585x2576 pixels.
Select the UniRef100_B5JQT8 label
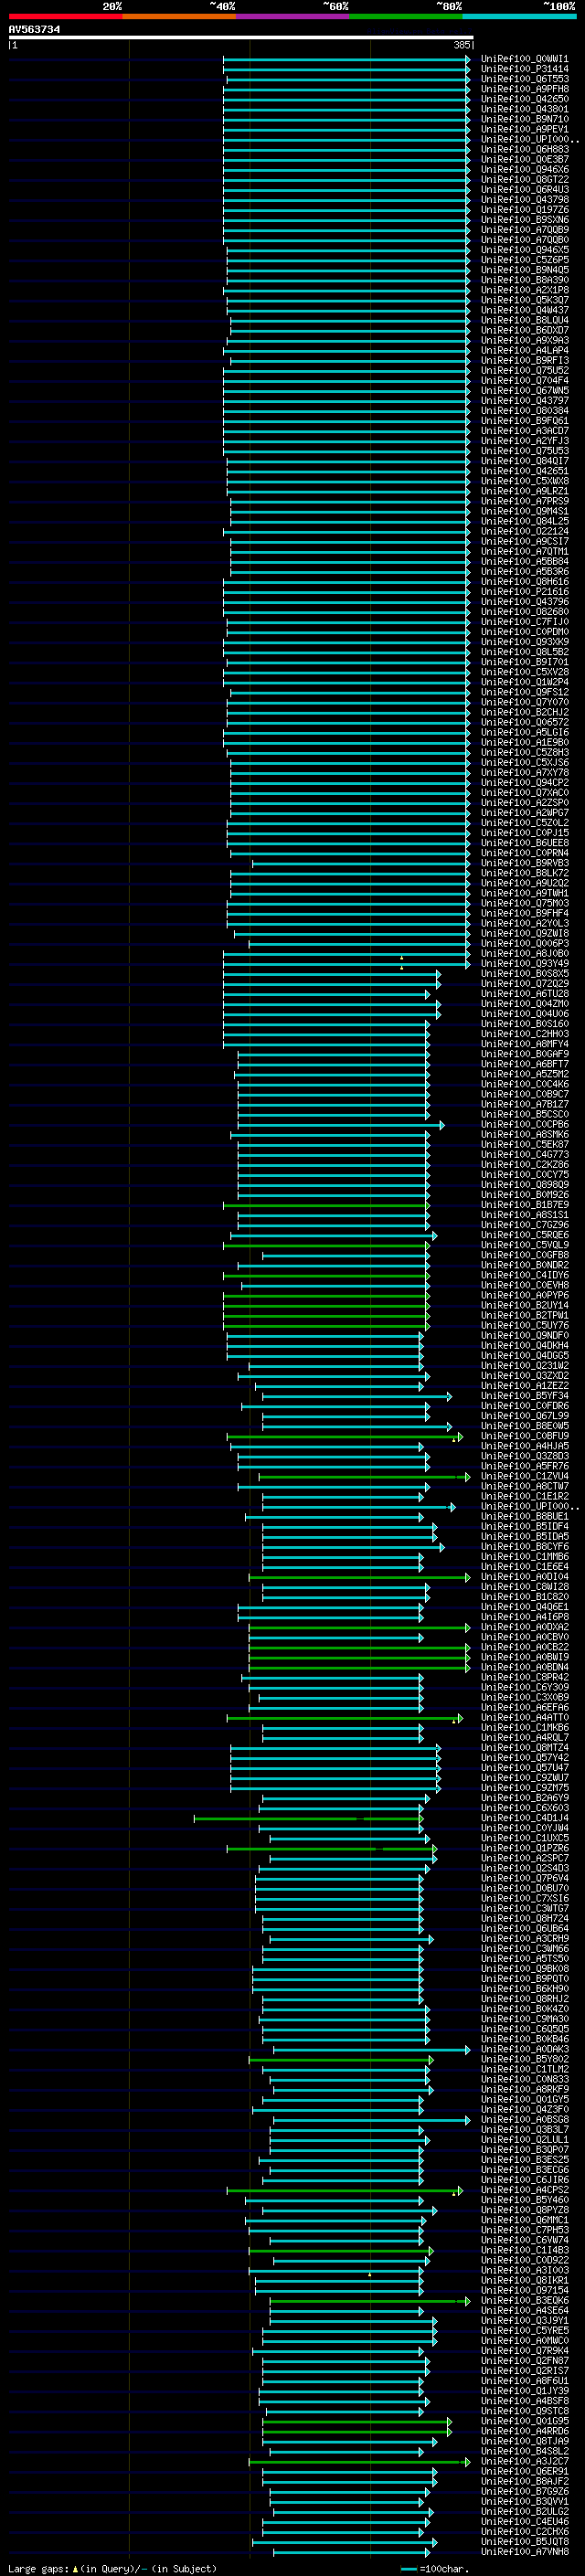(x=524, y=2542)
